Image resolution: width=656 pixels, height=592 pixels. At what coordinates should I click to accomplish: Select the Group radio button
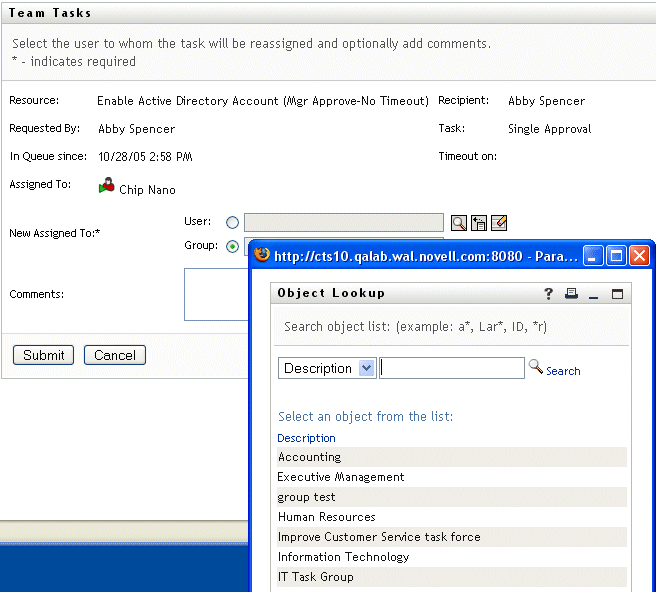[x=232, y=246]
